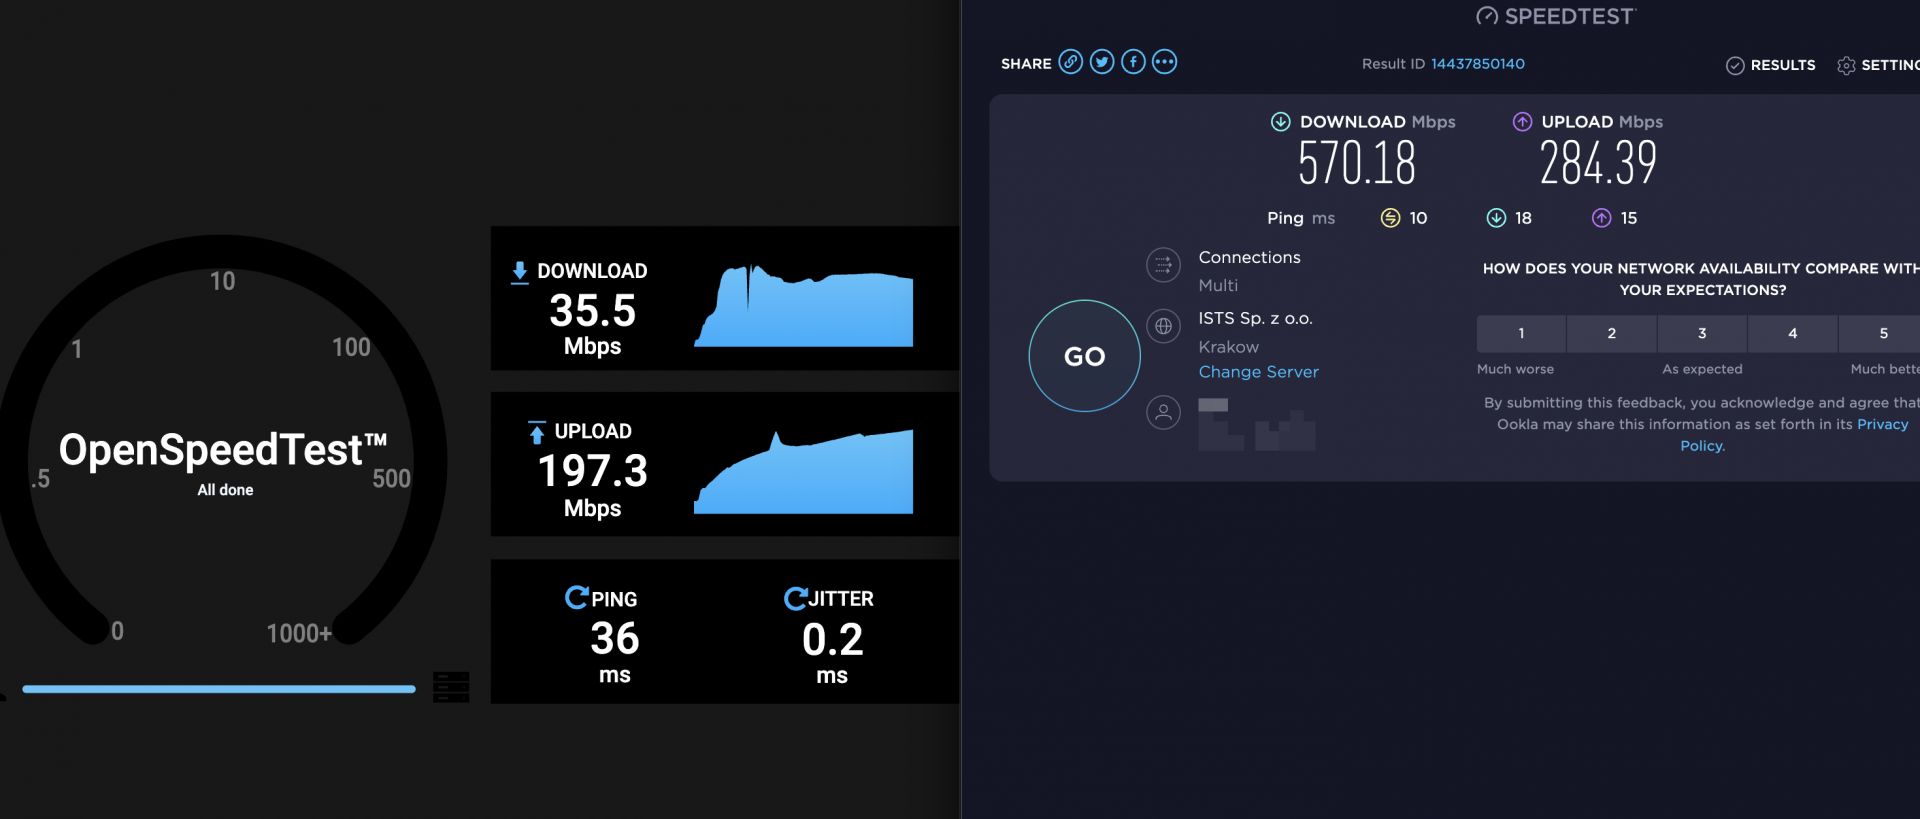Share the result on Facebook
Screen dimensions: 1920x819
(1133, 62)
